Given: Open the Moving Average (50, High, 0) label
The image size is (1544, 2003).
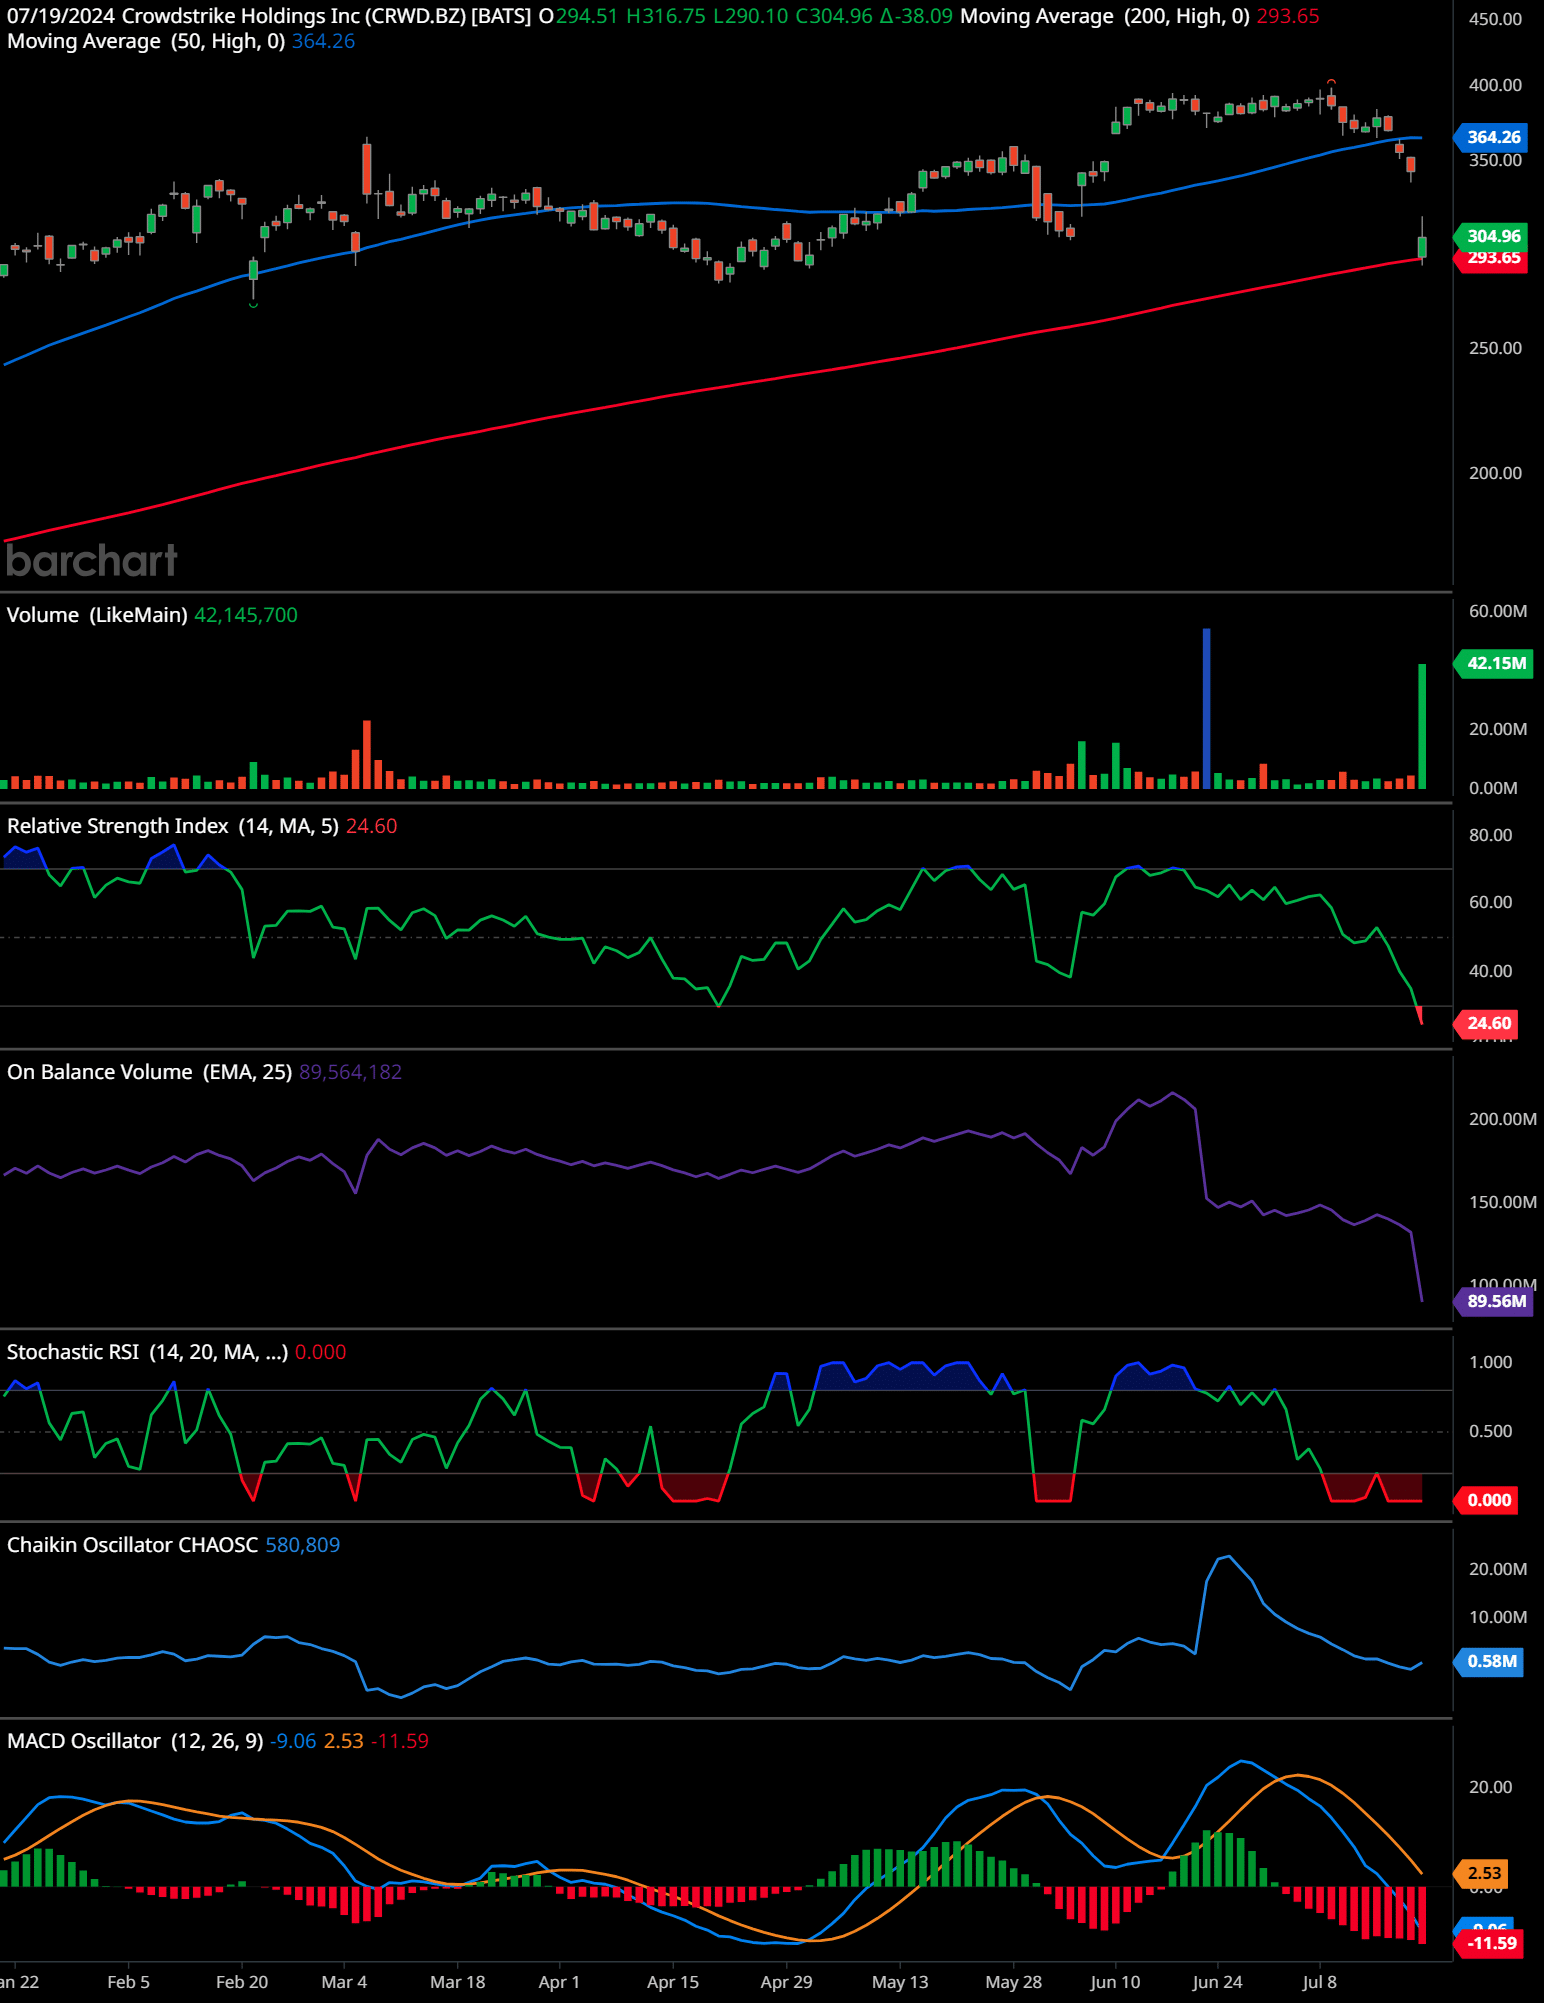Looking at the screenshot, I should pyautogui.click(x=146, y=41).
